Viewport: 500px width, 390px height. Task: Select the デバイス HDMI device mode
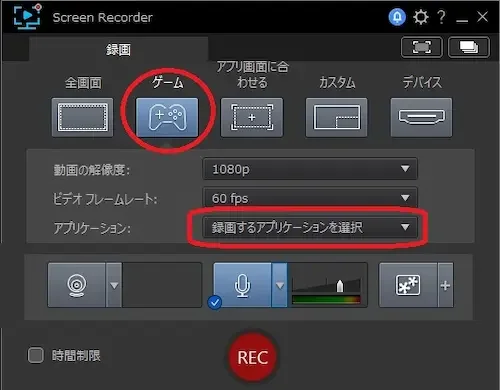(421, 117)
